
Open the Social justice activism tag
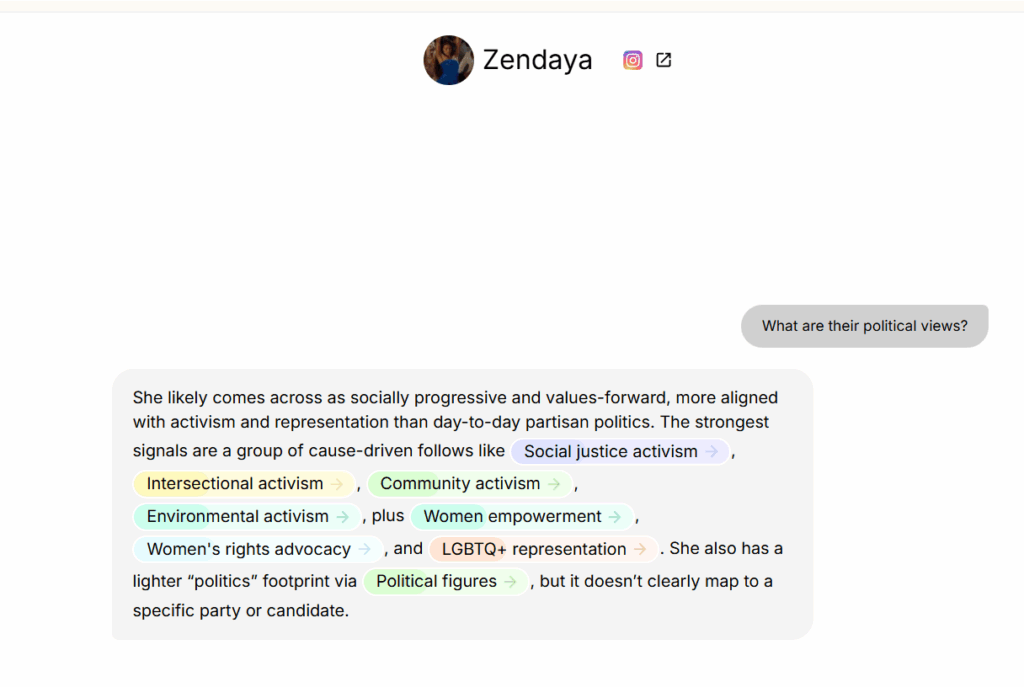(x=620, y=451)
